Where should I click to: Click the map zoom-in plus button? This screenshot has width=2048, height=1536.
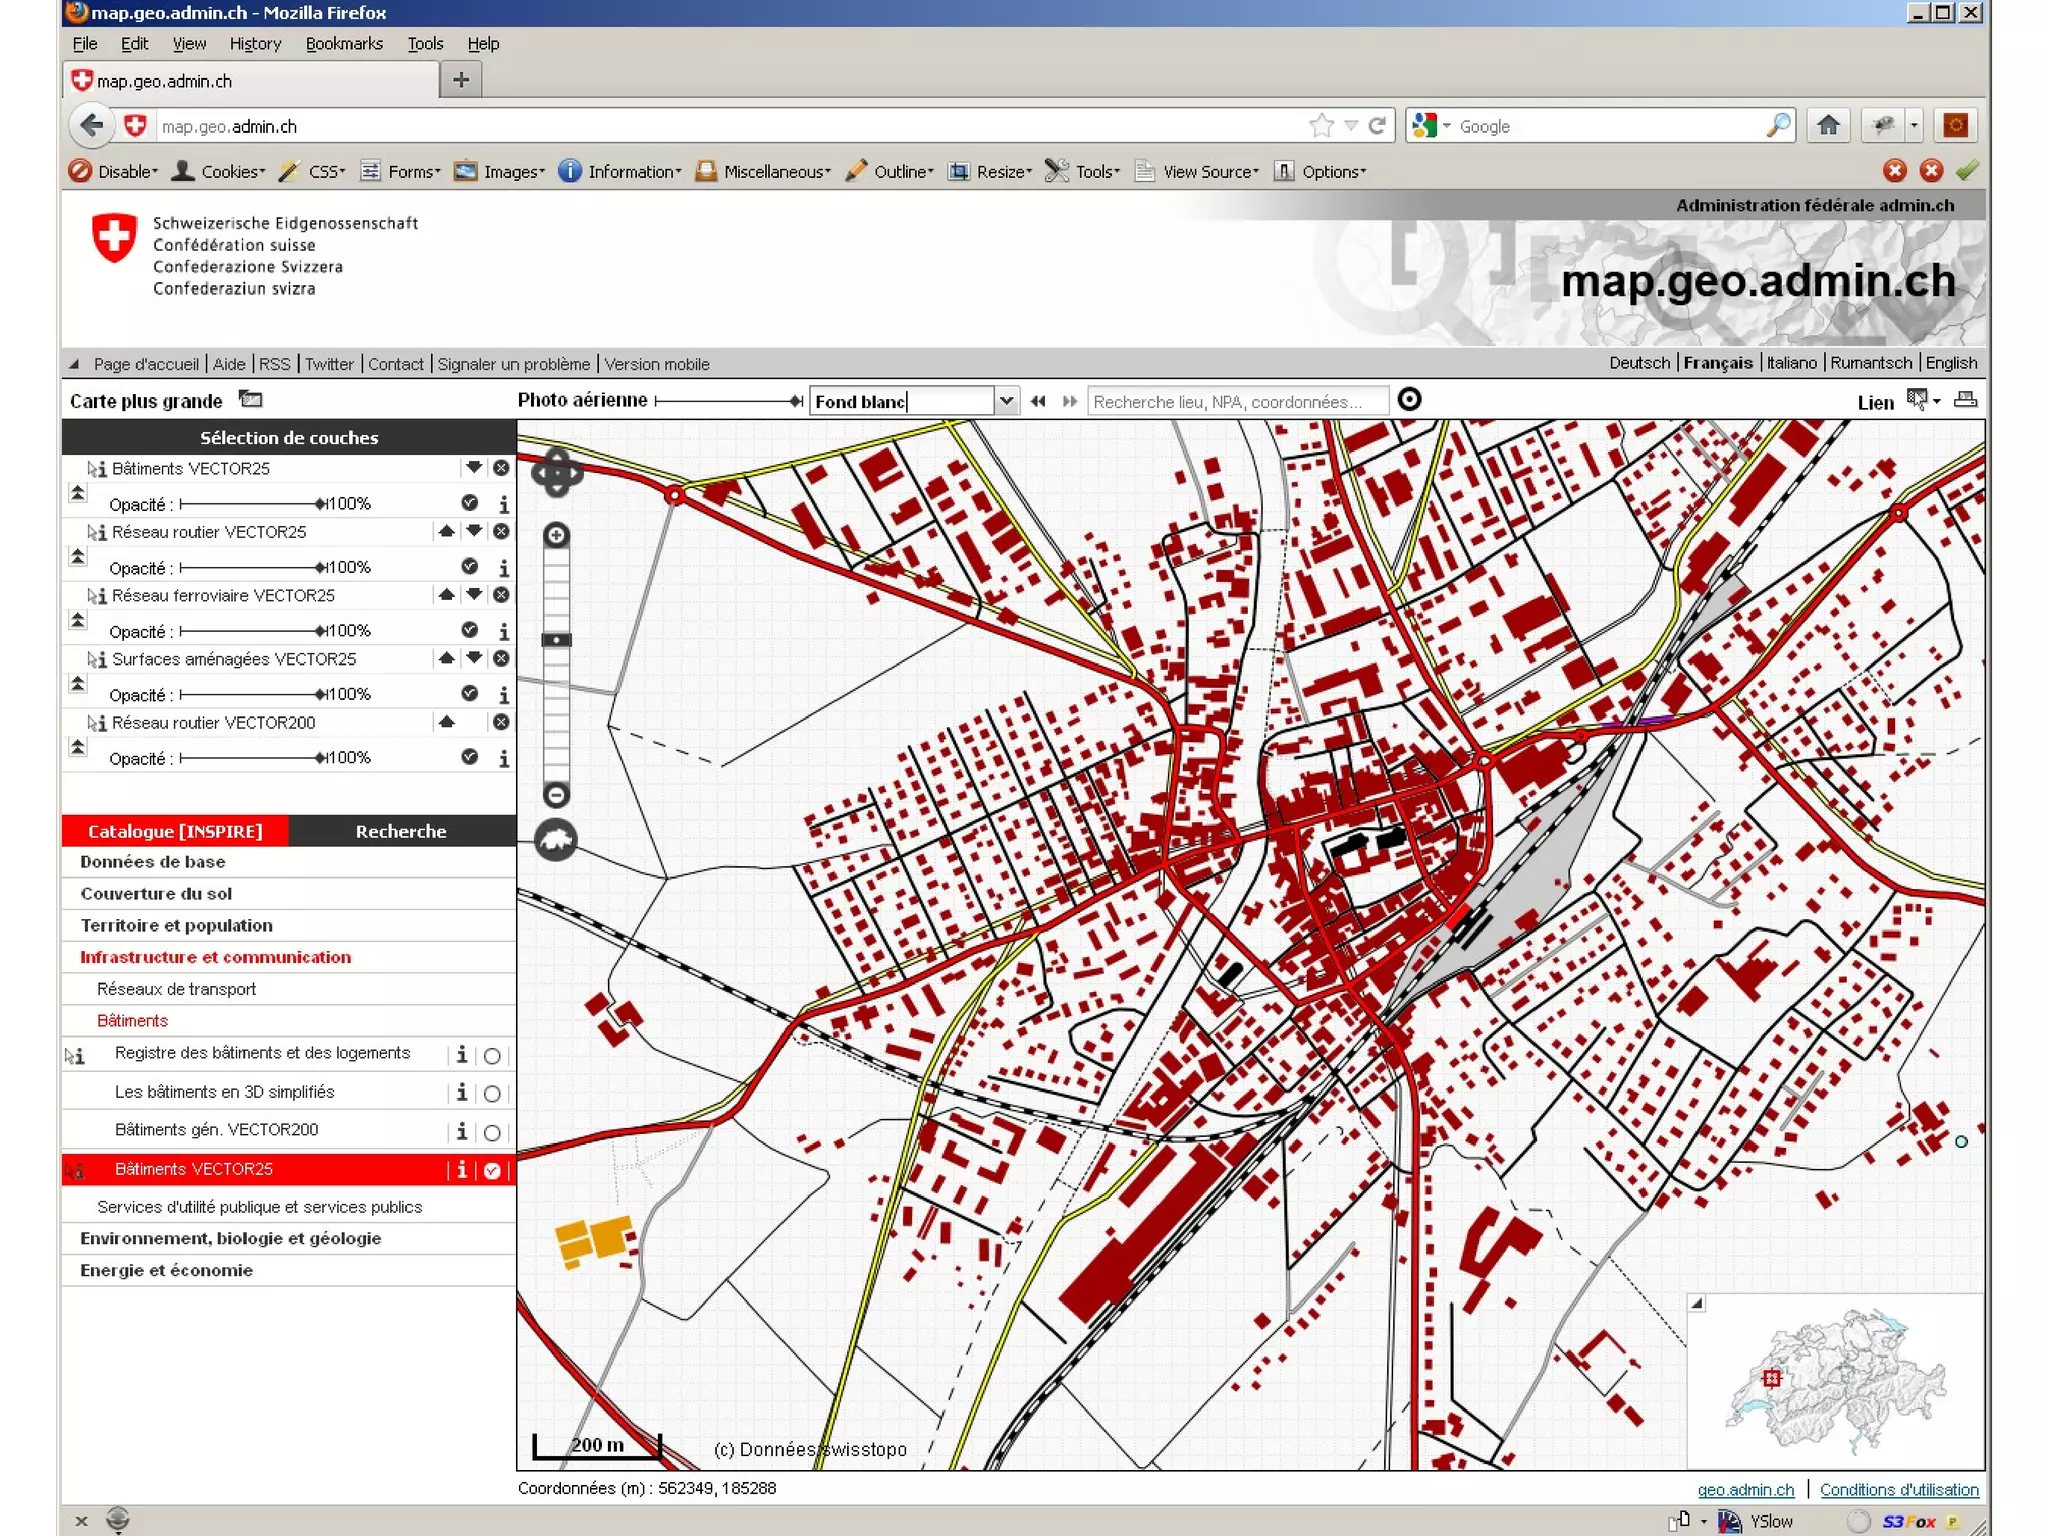point(556,536)
